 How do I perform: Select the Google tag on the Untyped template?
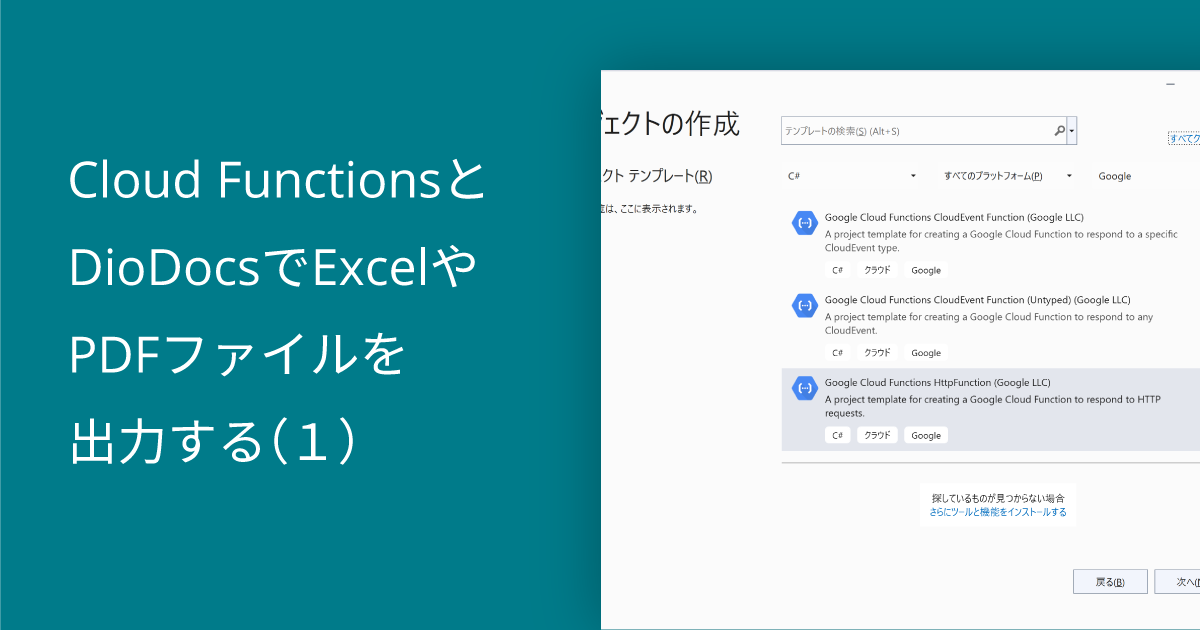tap(925, 352)
